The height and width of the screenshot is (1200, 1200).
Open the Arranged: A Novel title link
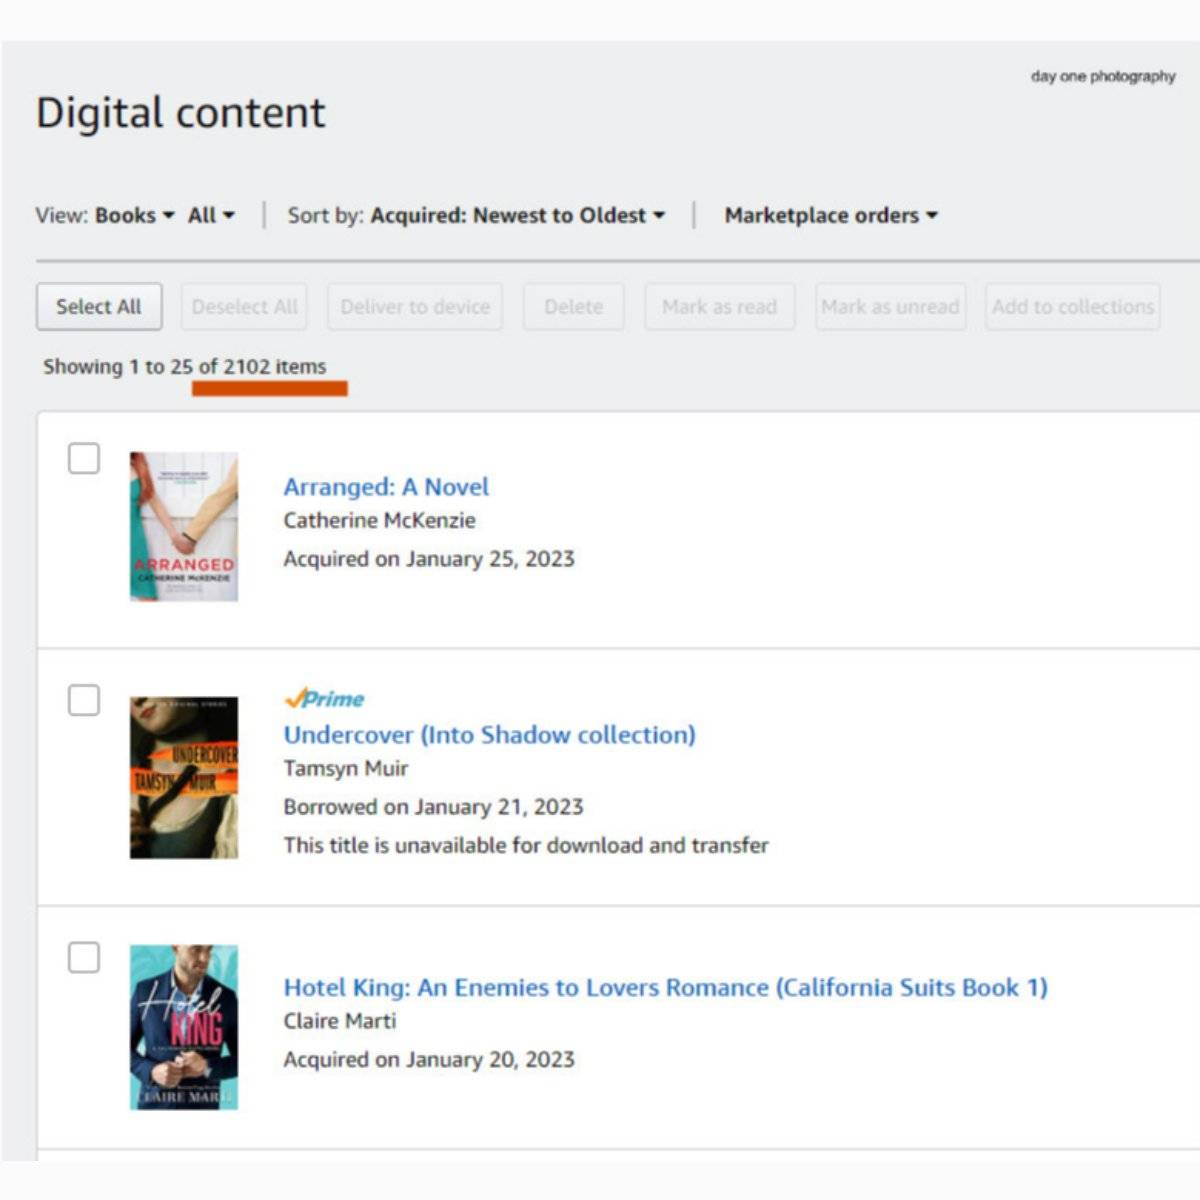(x=386, y=487)
